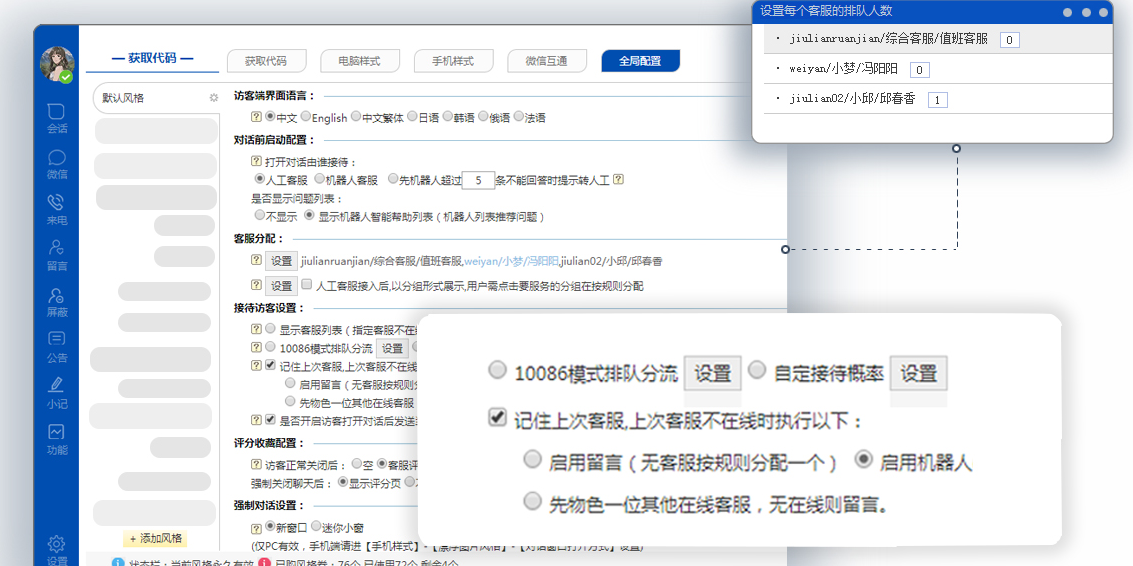This screenshot has width=1133, height=566.
Task: Open the 公告 announcements sidebar icon
Action: click(x=57, y=346)
